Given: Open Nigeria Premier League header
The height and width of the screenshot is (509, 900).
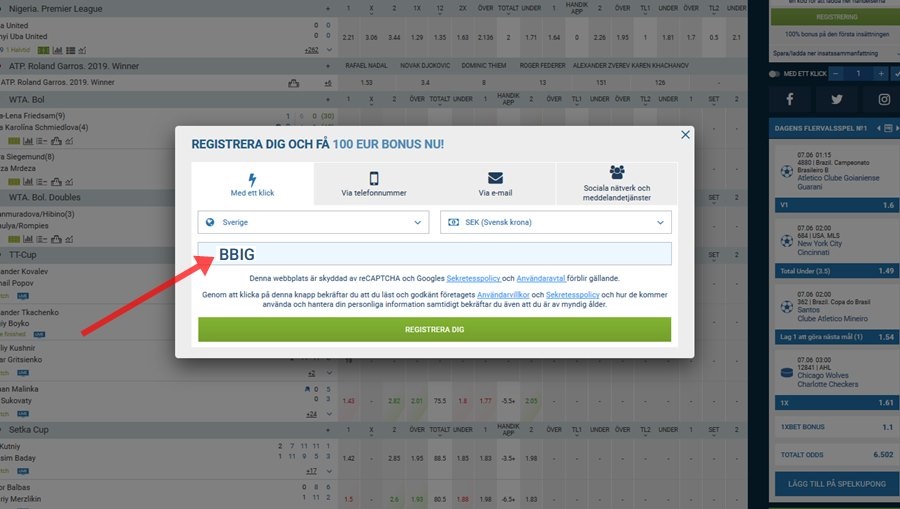Looking at the screenshot, I should point(56,9).
